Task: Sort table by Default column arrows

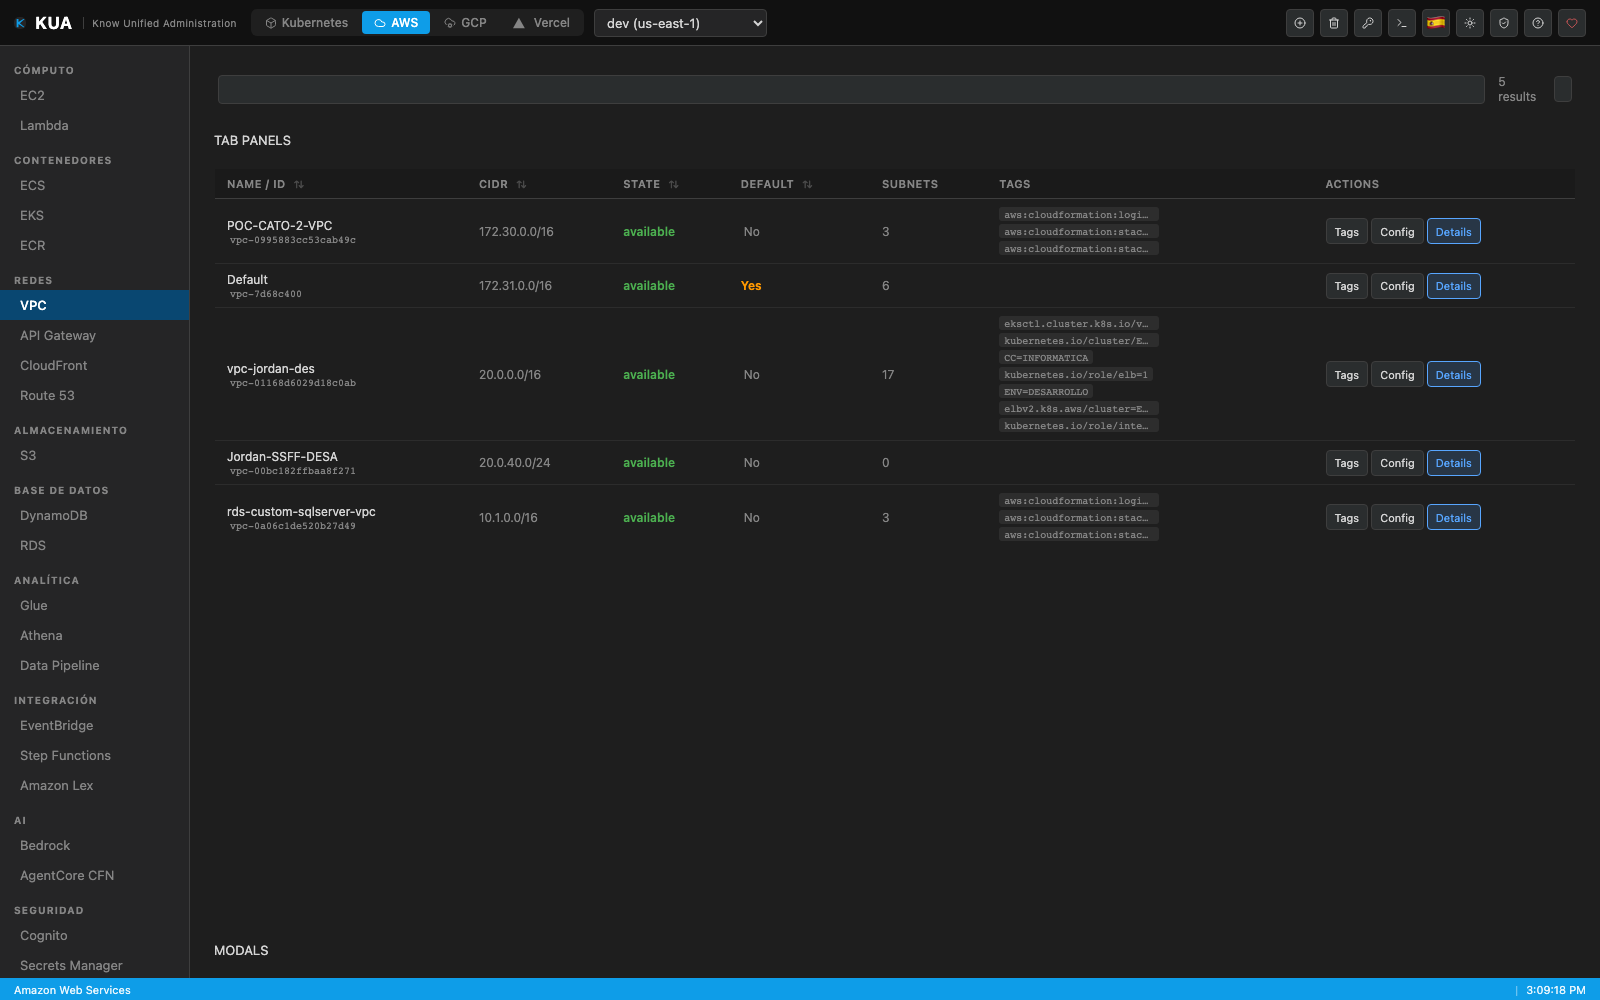Action: tap(807, 185)
